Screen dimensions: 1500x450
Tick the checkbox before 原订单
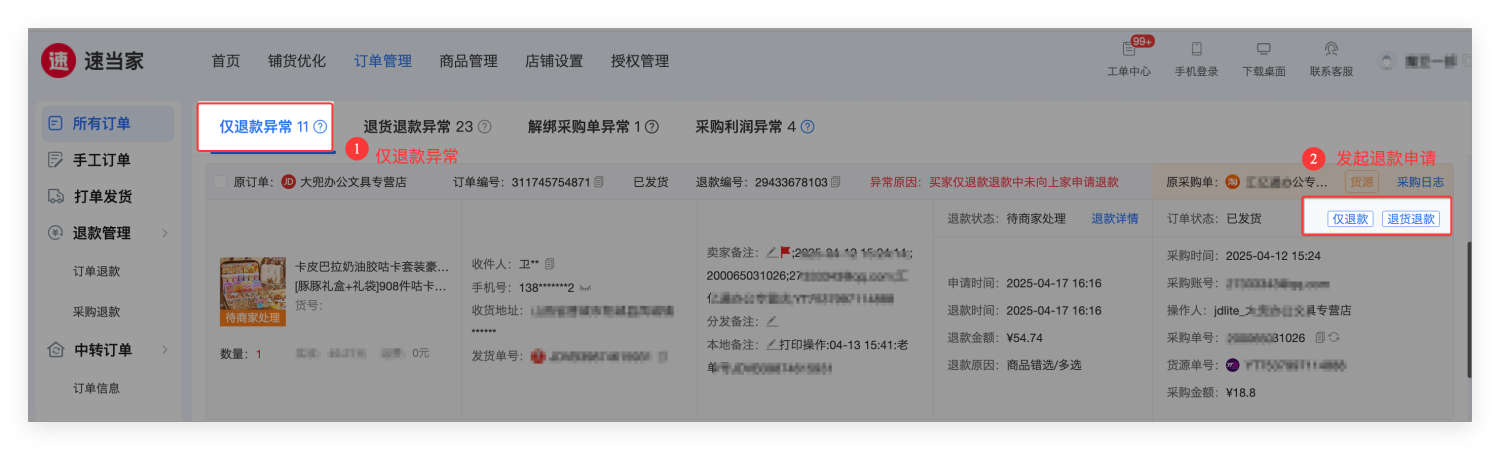pyautogui.click(x=220, y=182)
